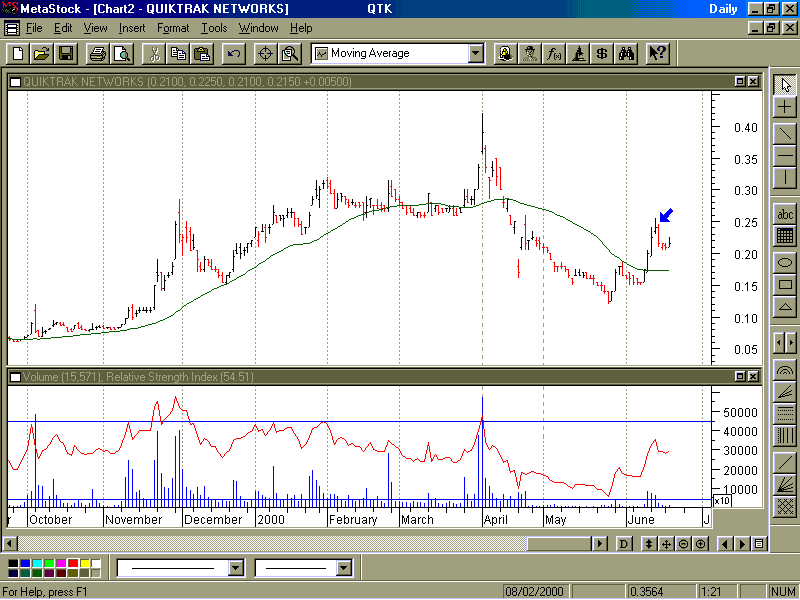Open the Edit menu
The width and height of the screenshot is (800, 600).
[x=63, y=28]
